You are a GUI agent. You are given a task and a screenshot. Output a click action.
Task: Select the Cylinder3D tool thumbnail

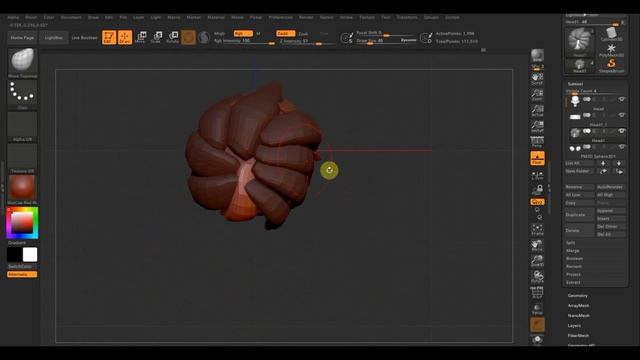point(611,34)
